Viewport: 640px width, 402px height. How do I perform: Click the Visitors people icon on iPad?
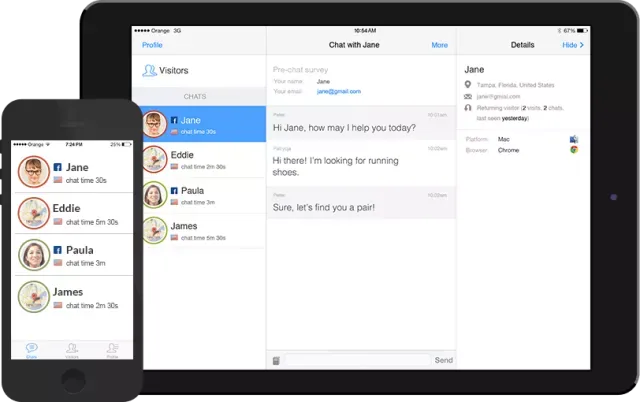[x=149, y=70]
